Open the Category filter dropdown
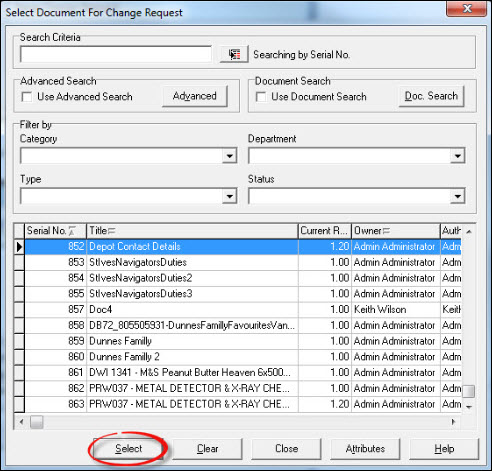Image resolution: width=492 pixels, height=471 pixels. tap(229, 156)
